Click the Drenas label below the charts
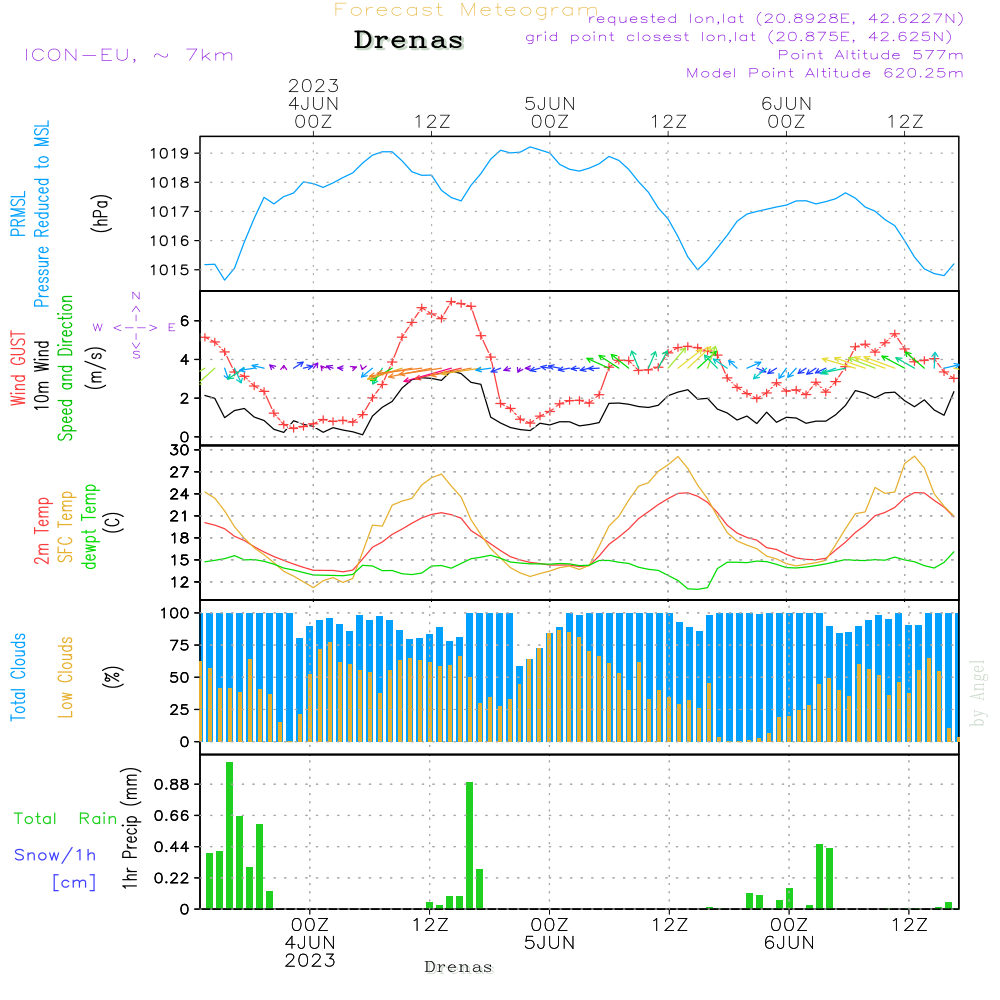1000x1000 pixels. pyautogui.click(x=458, y=967)
